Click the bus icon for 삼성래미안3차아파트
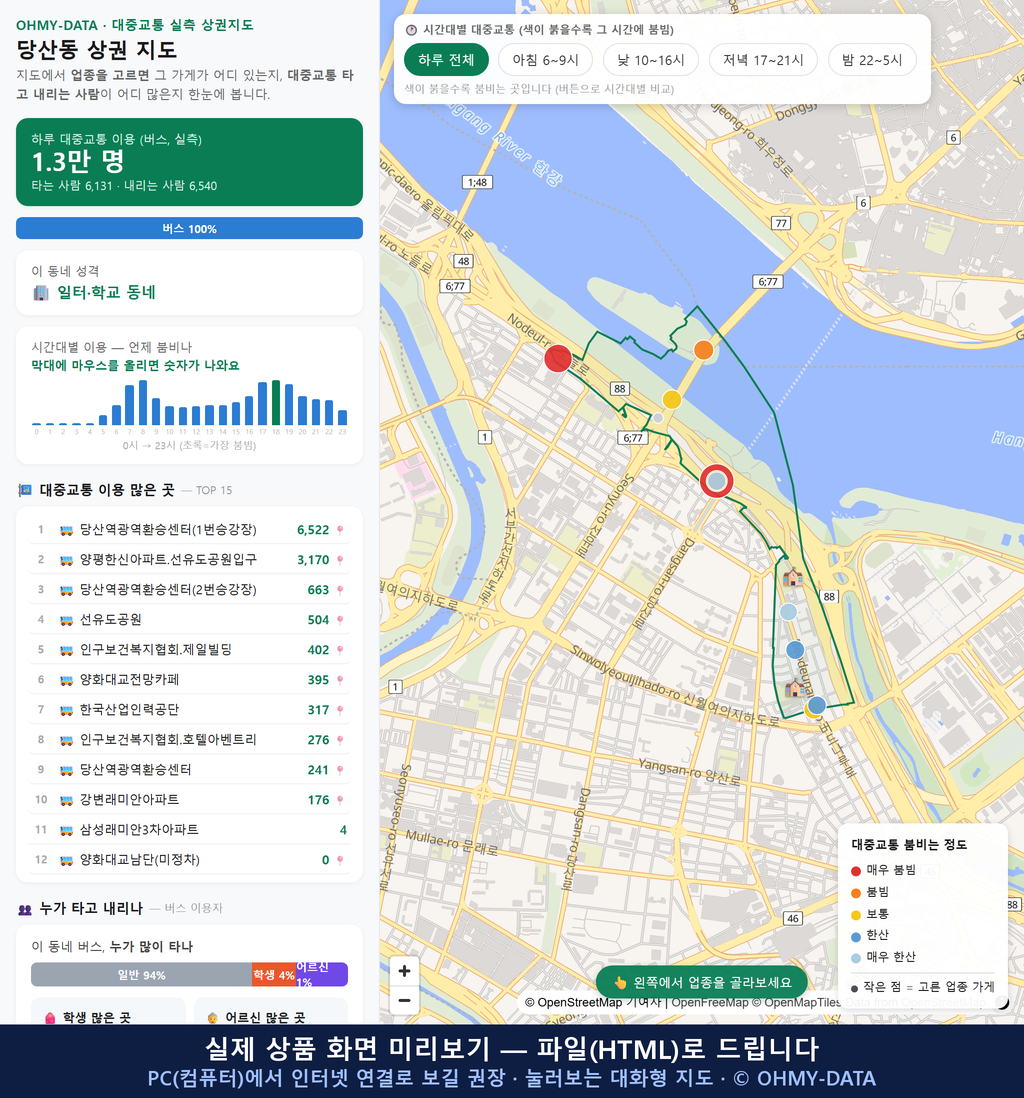This screenshot has height=1098, width=1024. click(67, 831)
